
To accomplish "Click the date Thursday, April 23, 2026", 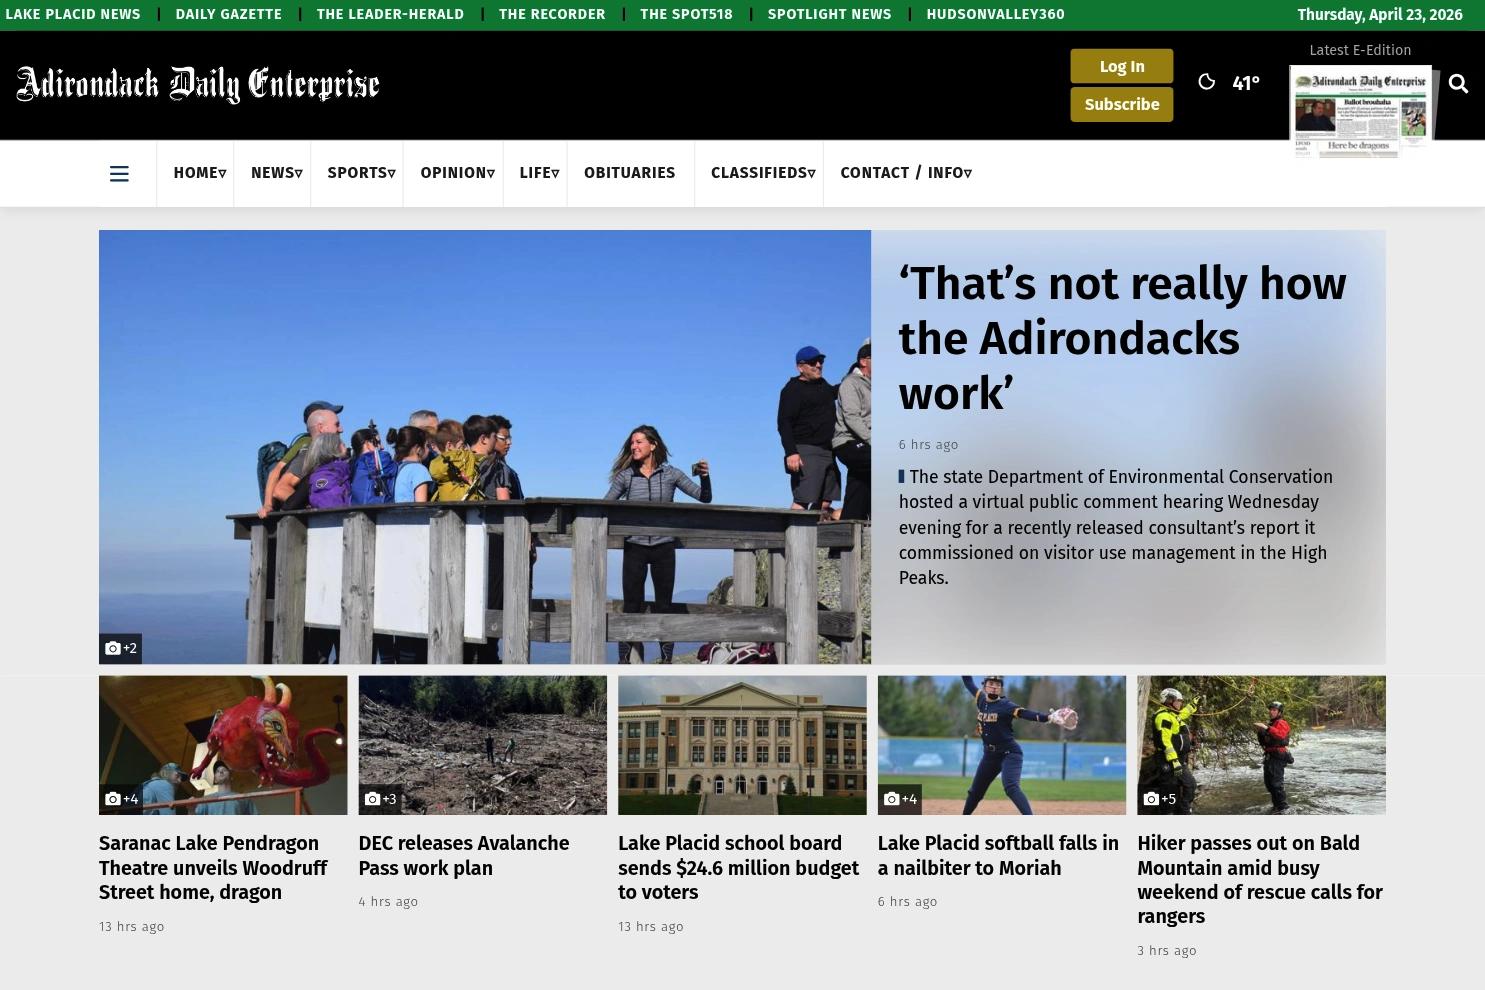I will [1380, 15].
